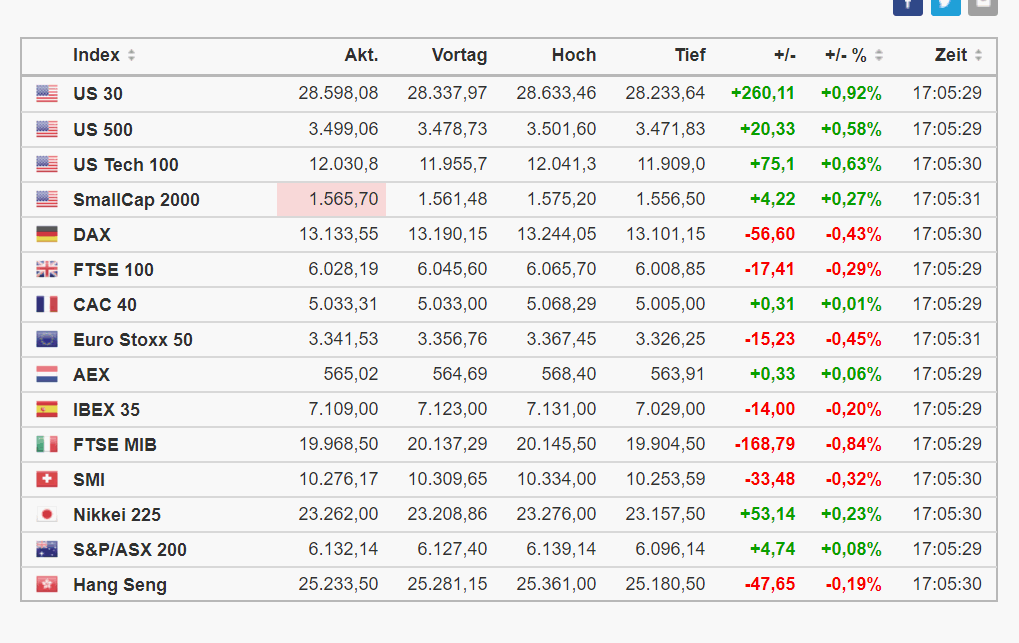Open the Euro Stoxx 50 index link

(x=133, y=339)
